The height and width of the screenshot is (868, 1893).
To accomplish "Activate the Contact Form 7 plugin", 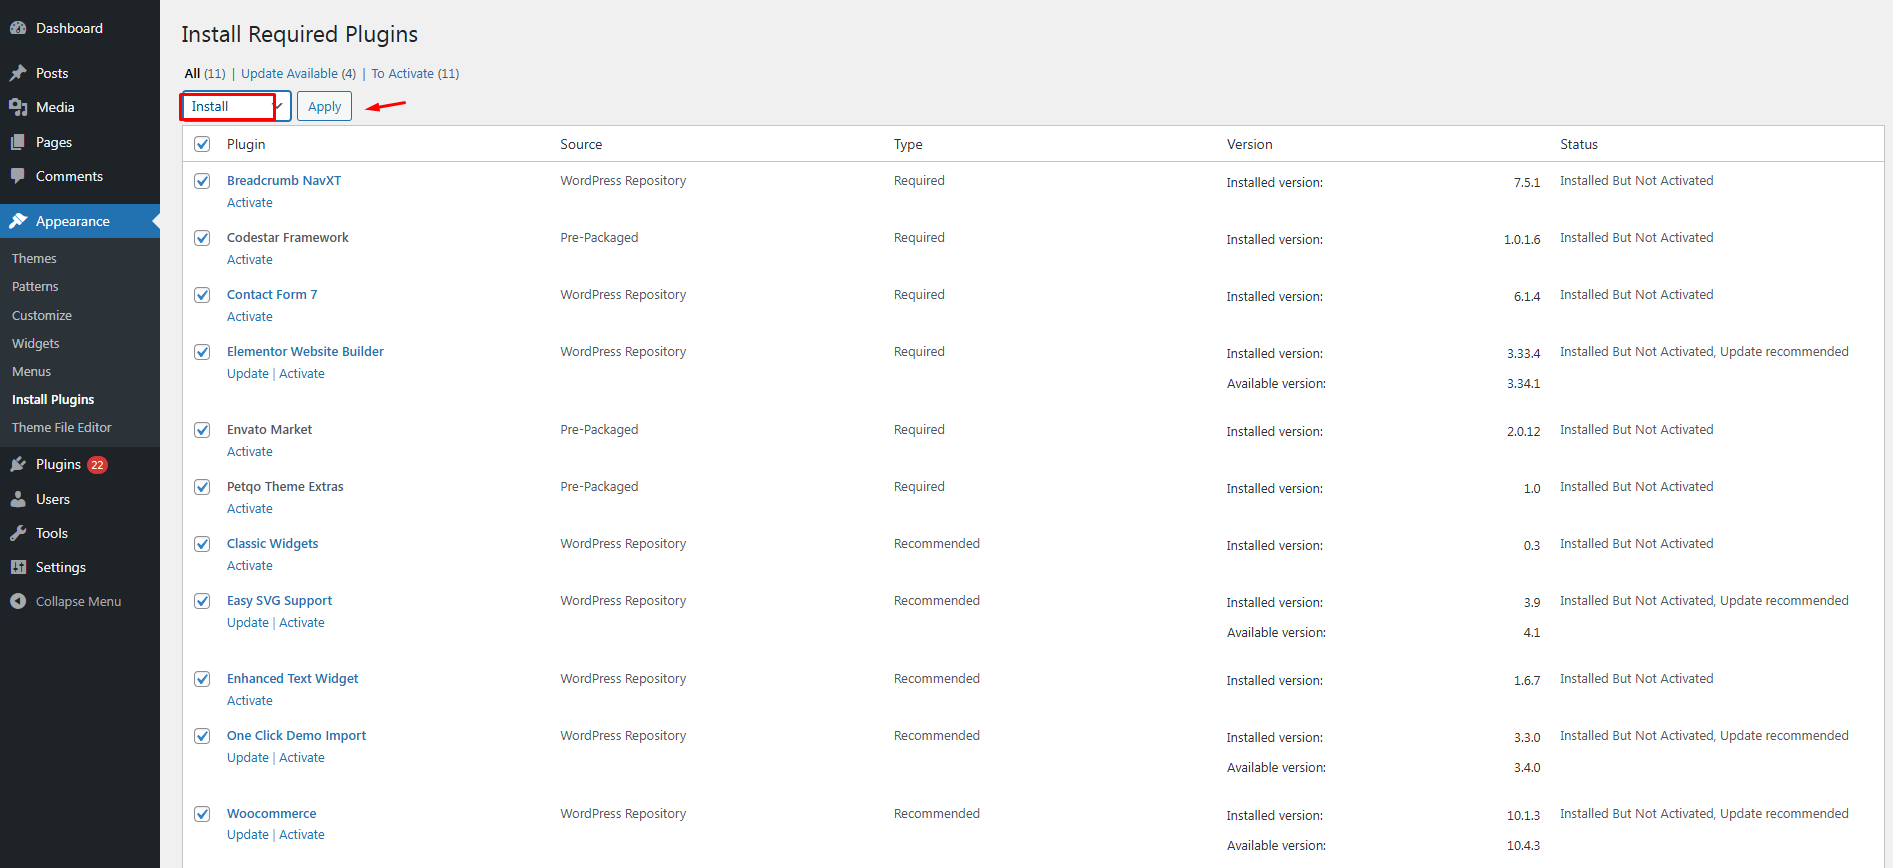I will [x=249, y=317].
